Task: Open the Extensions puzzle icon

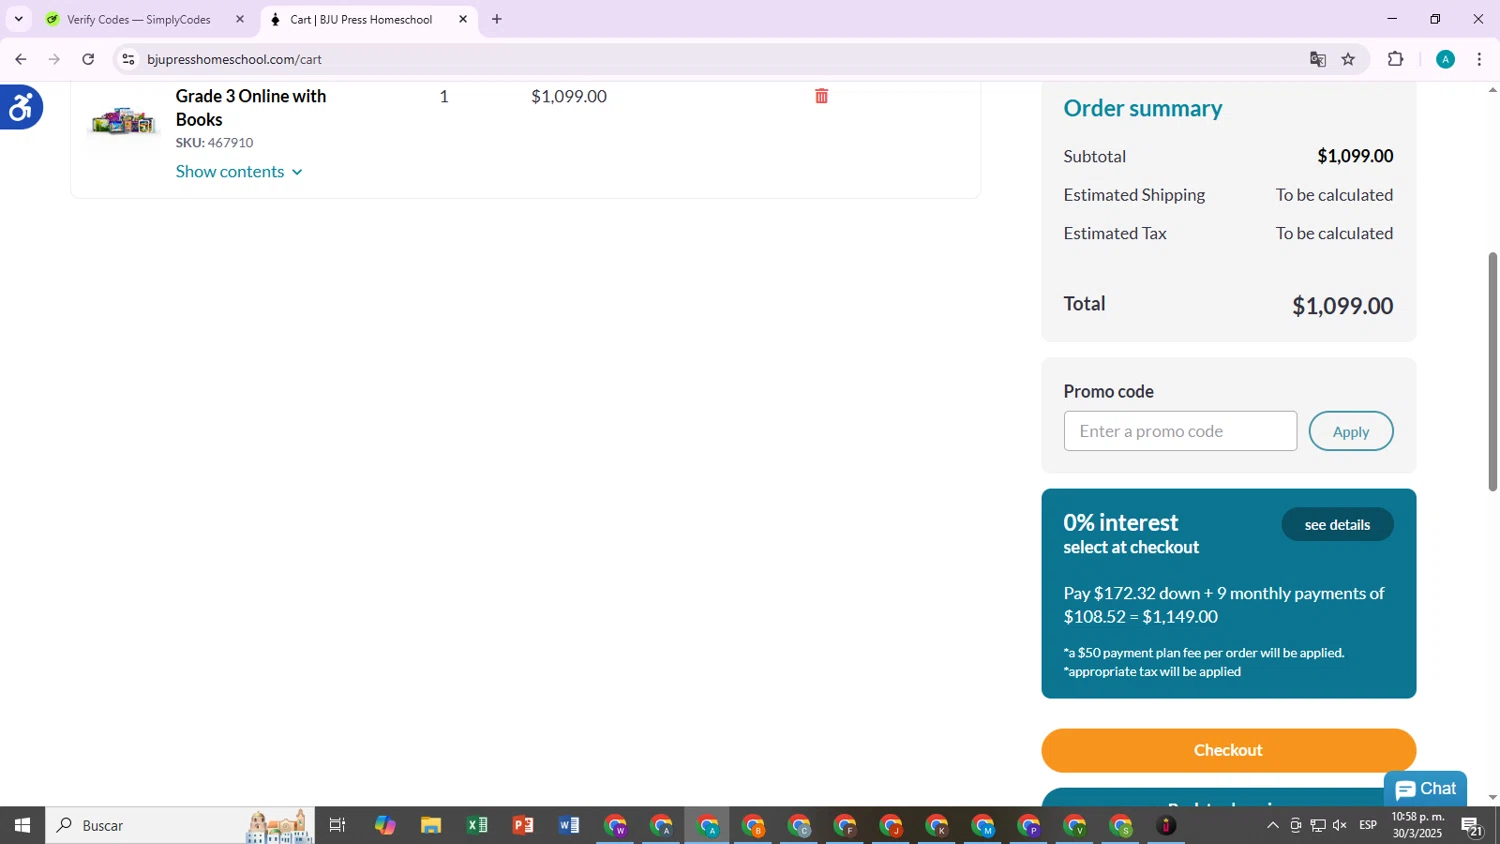Action: (1396, 59)
